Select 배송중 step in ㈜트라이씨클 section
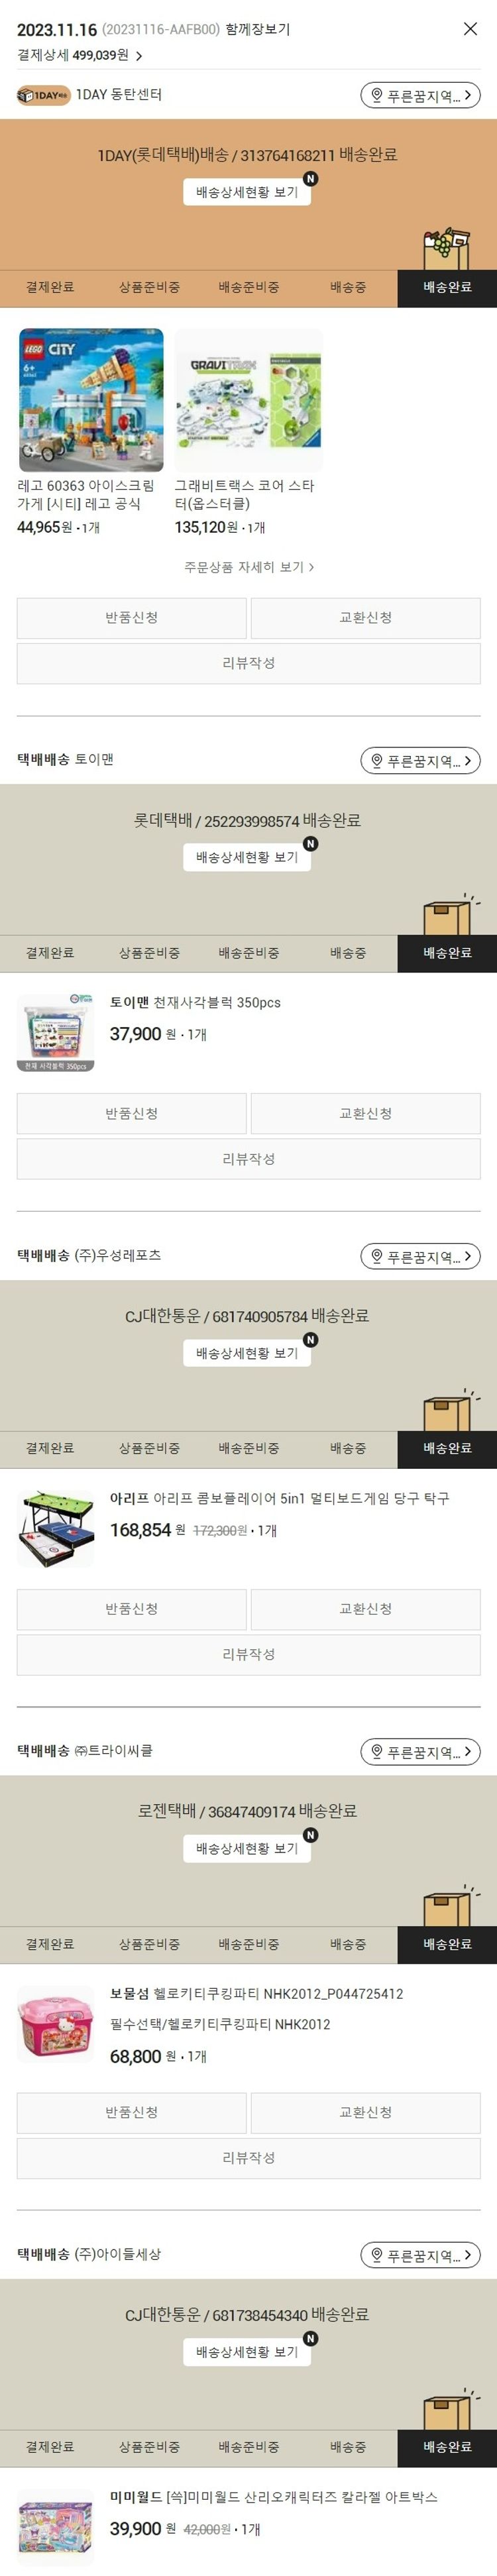Viewport: 497px width, 2576px height. (348, 1944)
